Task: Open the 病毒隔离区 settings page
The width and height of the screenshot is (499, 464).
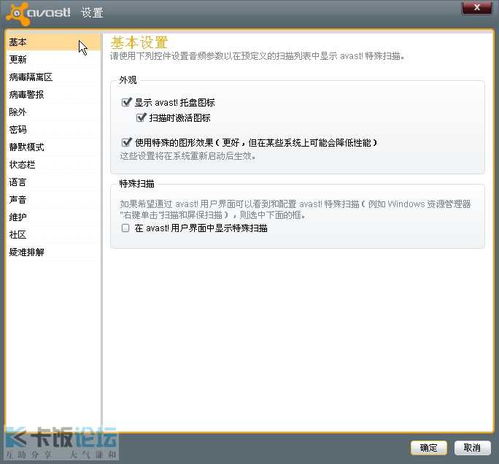Action: point(53,77)
